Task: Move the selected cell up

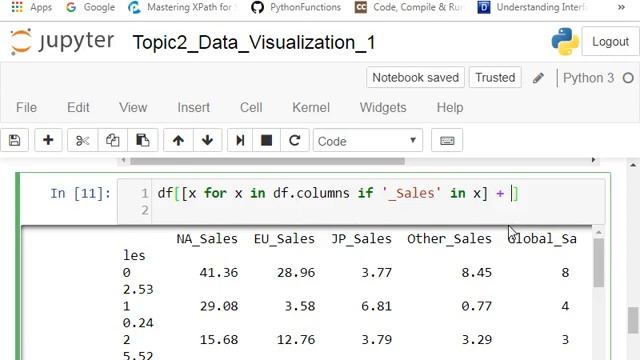Action: (178, 140)
